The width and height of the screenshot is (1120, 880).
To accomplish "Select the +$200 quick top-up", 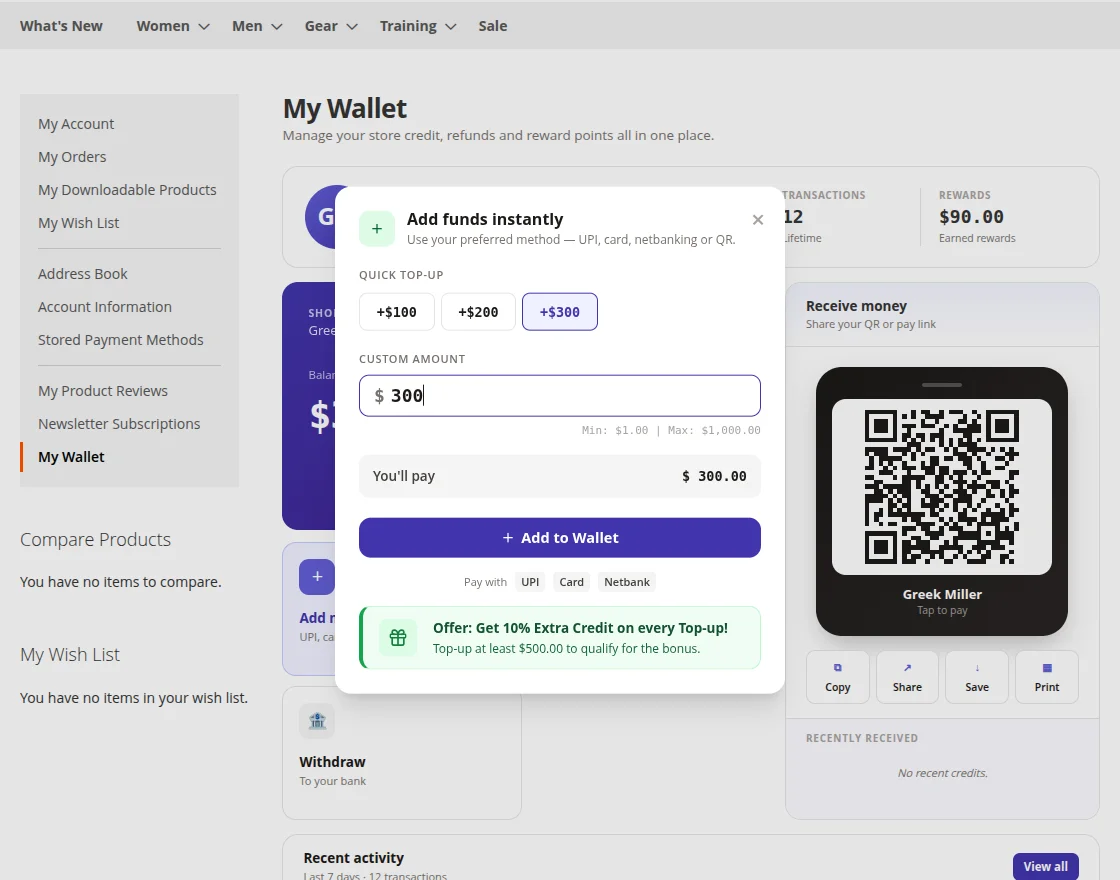I will (478, 311).
